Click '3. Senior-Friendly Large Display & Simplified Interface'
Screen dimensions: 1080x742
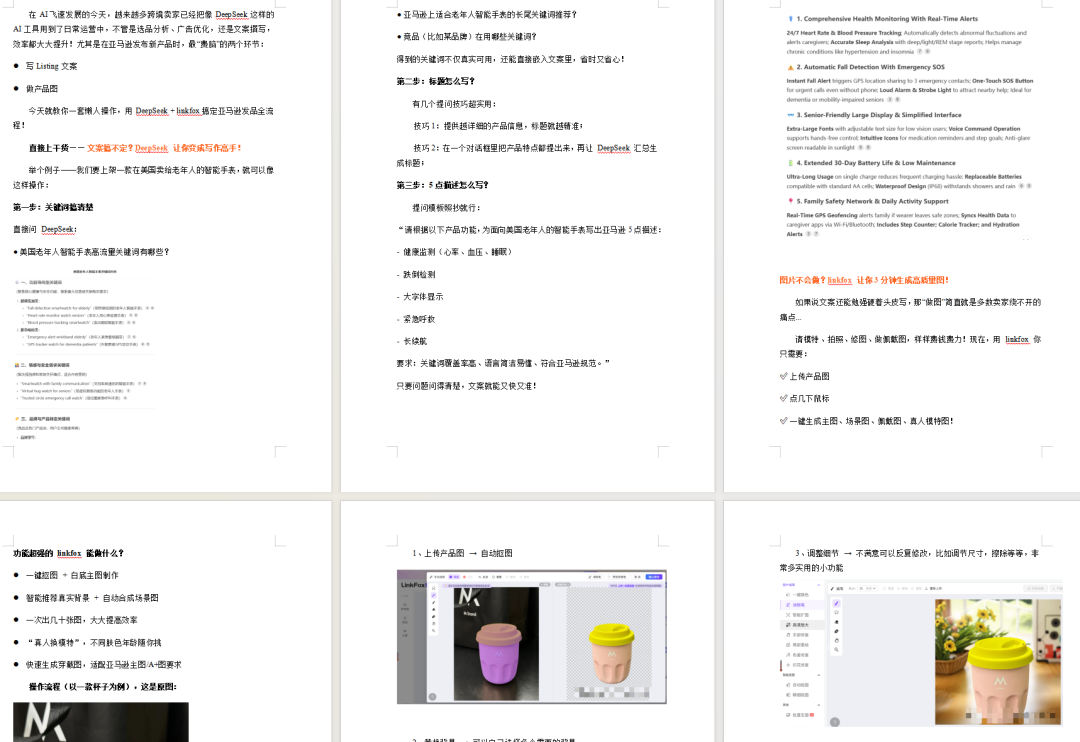[879, 115]
